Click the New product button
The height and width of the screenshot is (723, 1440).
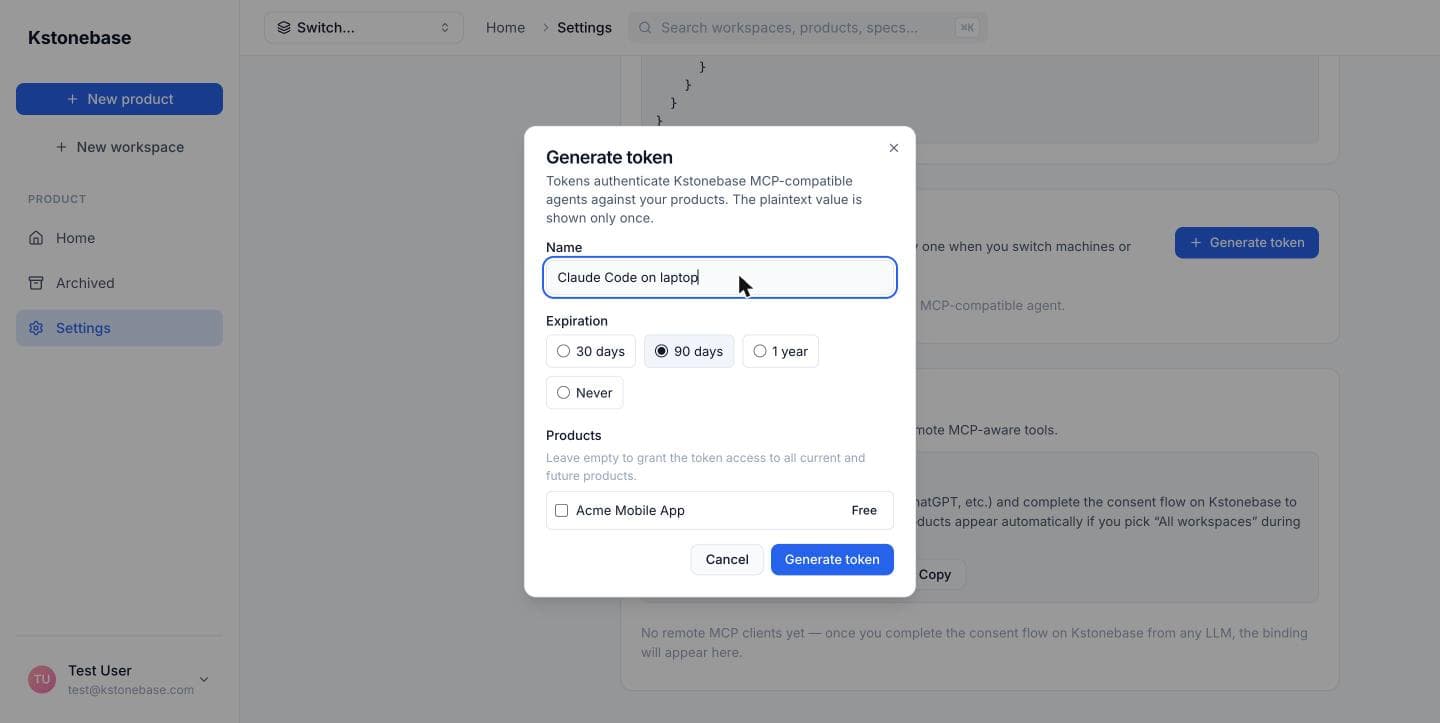(x=119, y=99)
